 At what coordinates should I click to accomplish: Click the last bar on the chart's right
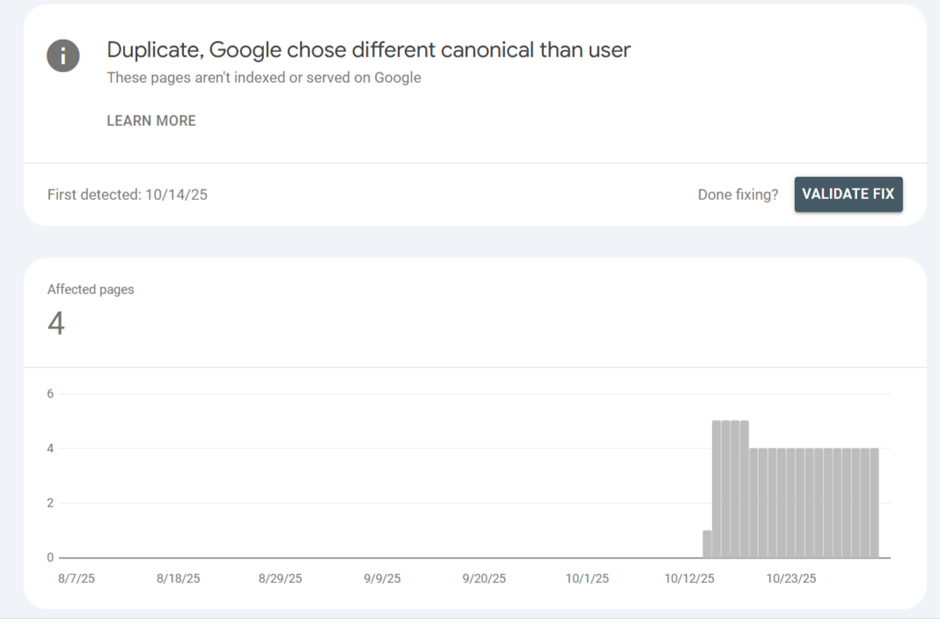click(874, 503)
